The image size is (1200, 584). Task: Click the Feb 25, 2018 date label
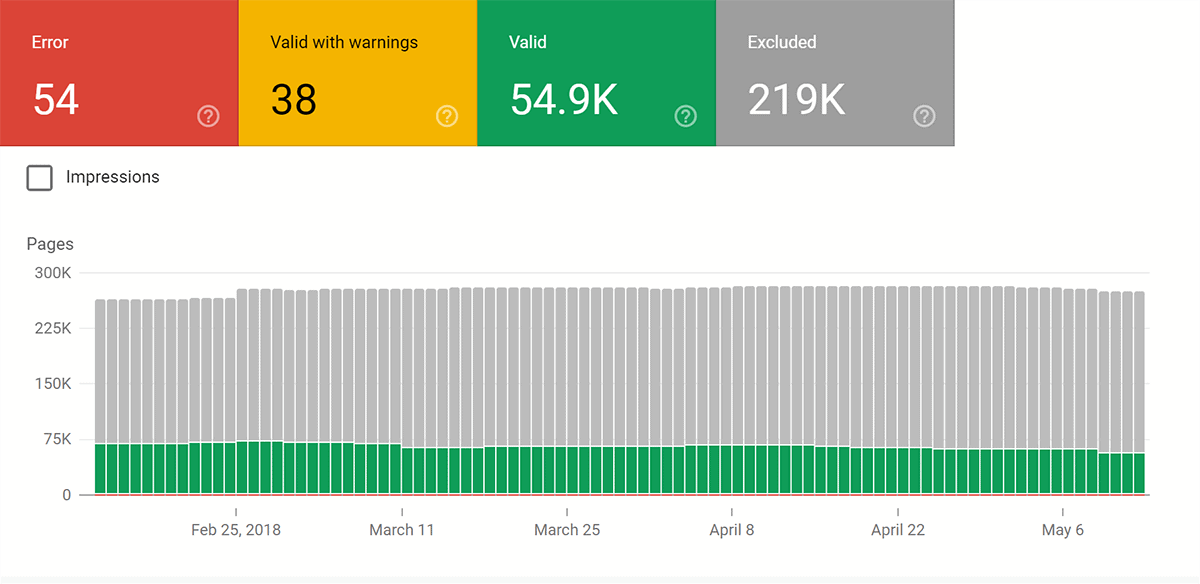tap(236, 530)
